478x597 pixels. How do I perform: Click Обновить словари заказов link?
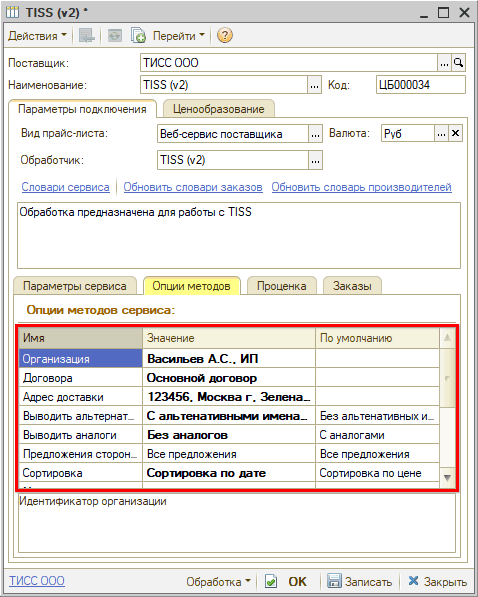coord(193,187)
